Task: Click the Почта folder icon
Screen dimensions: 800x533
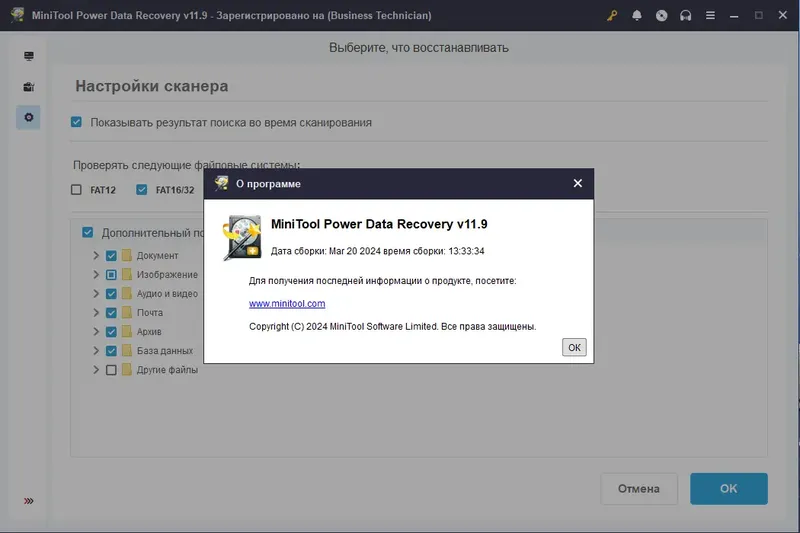Action: pyautogui.click(x=127, y=312)
